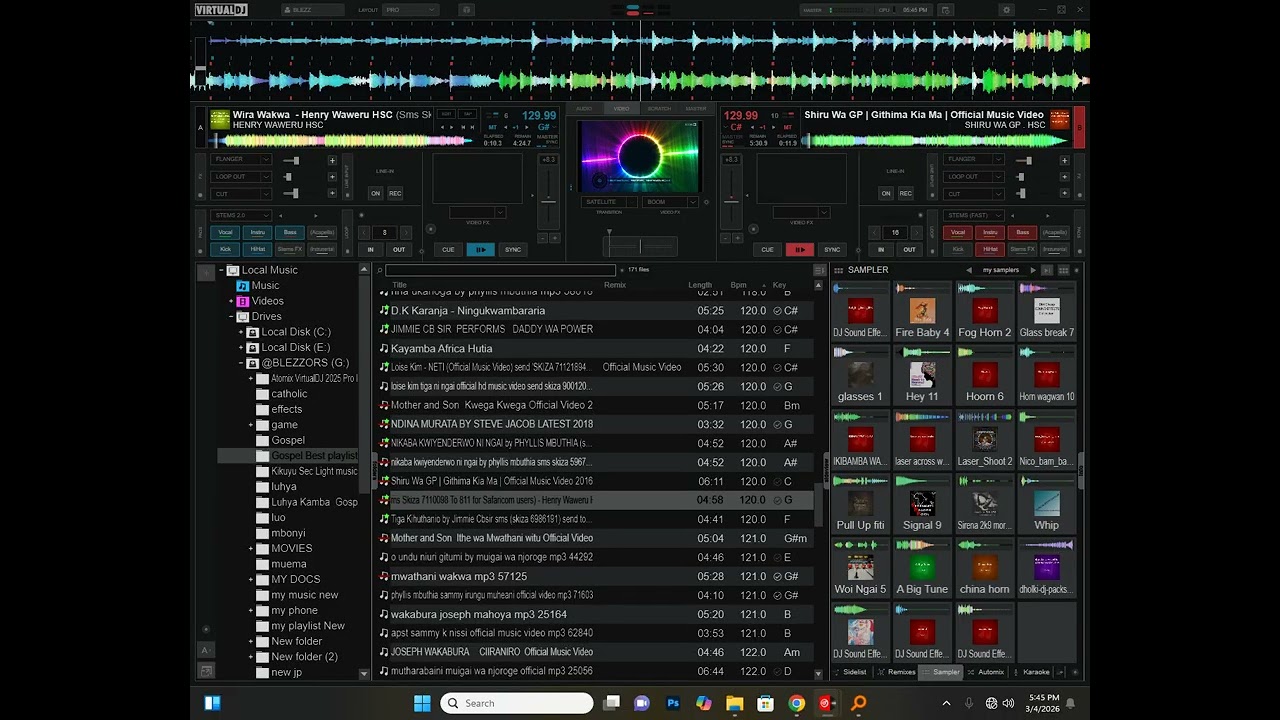Click the boom video FX settings gear
Screen dimensions: 1280x720
pyautogui.click(x=706, y=202)
